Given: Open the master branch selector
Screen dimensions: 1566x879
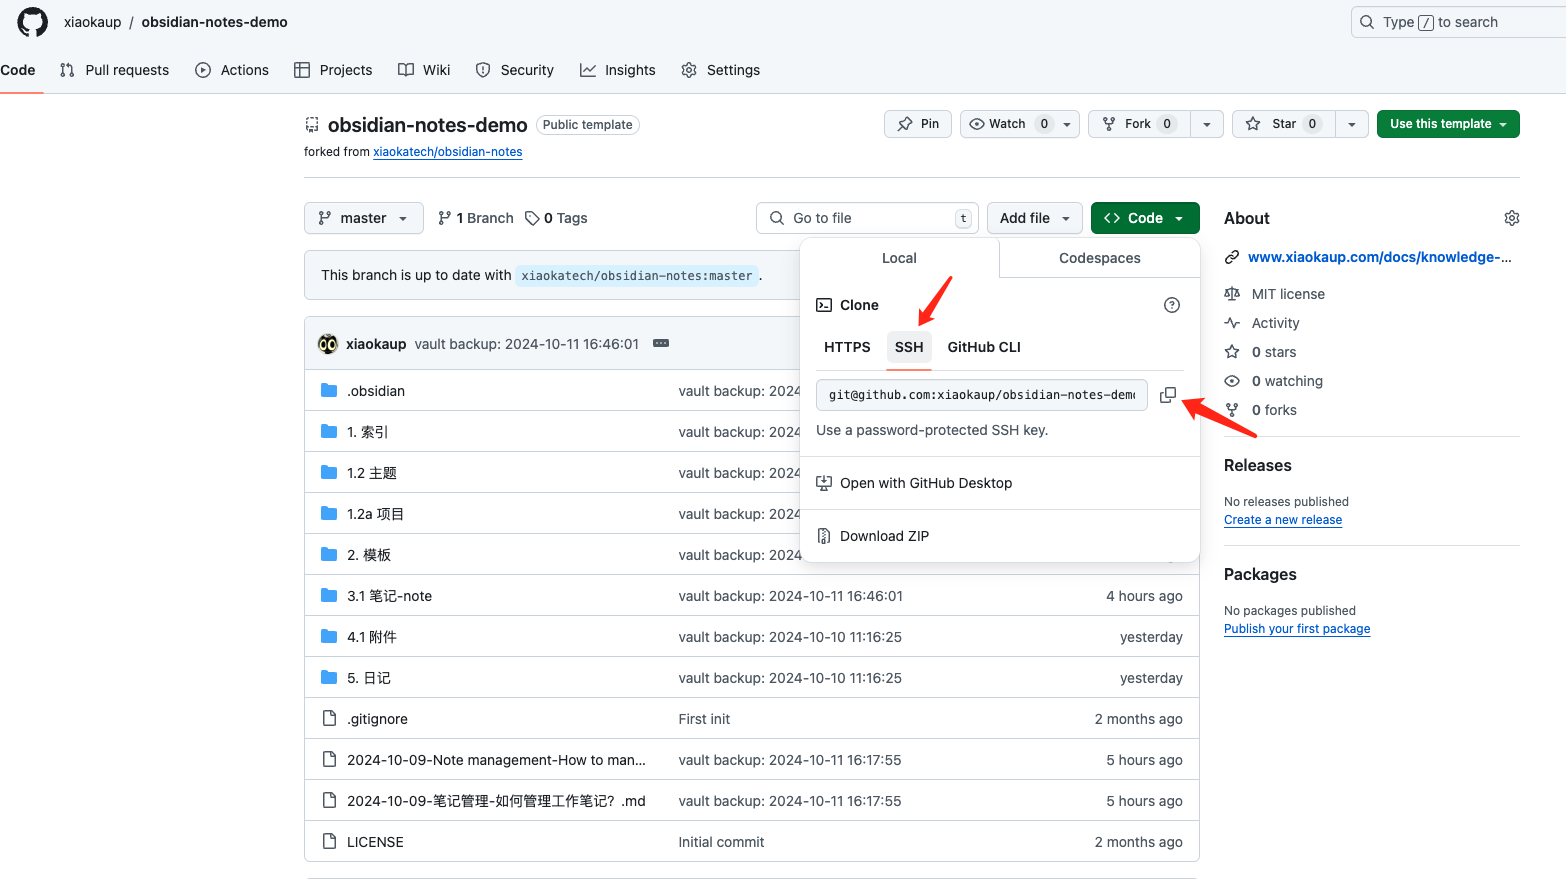Looking at the screenshot, I should click(x=364, y=218).
